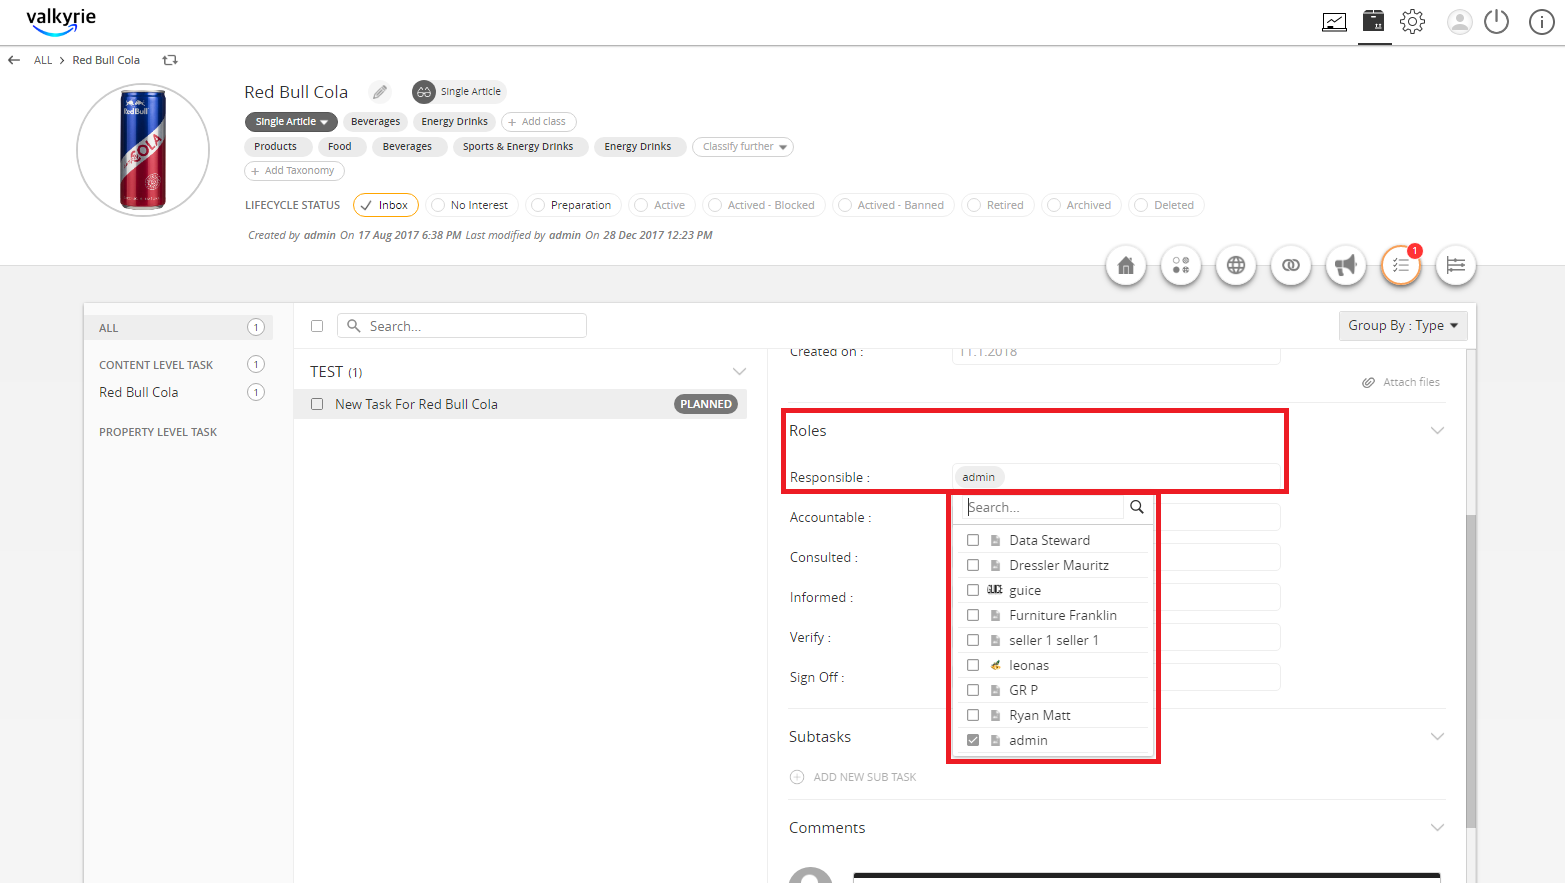Open the home dashboard round button
The width and height of the screenshot is (1565, 883).
(x=1126, y=266)
